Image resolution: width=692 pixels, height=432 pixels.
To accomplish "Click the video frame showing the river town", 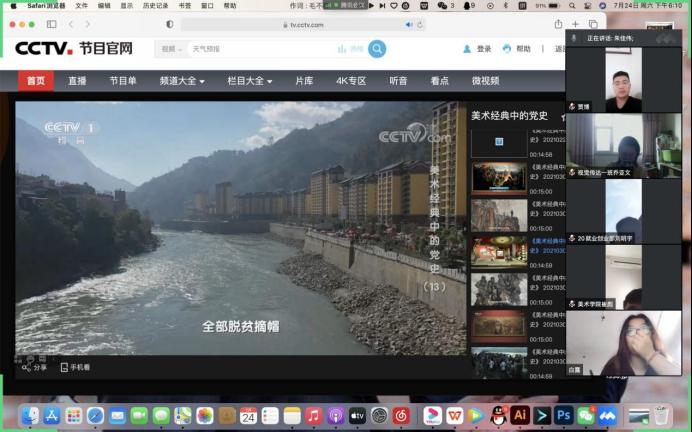I will pyautogui.click(x=241, y=228).
